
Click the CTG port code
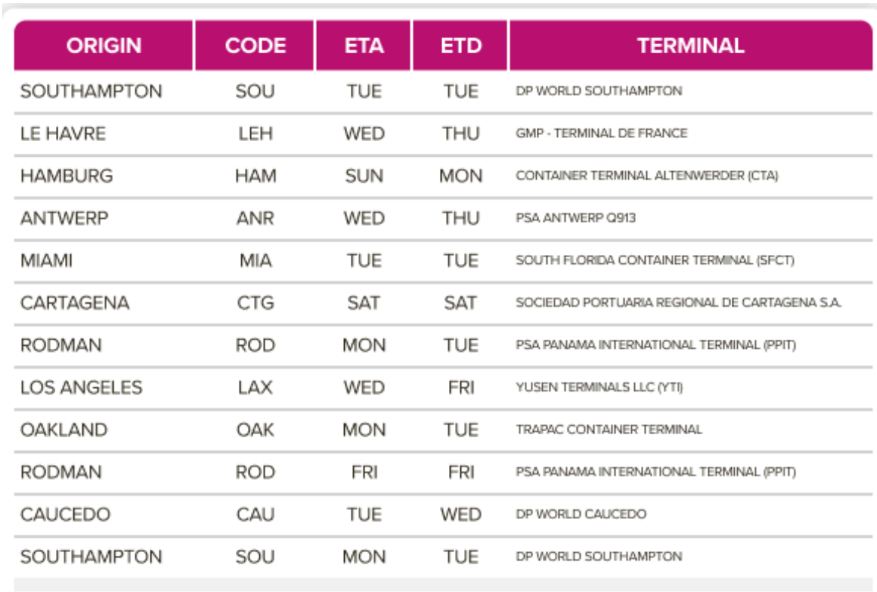click(x=255, y=303)
